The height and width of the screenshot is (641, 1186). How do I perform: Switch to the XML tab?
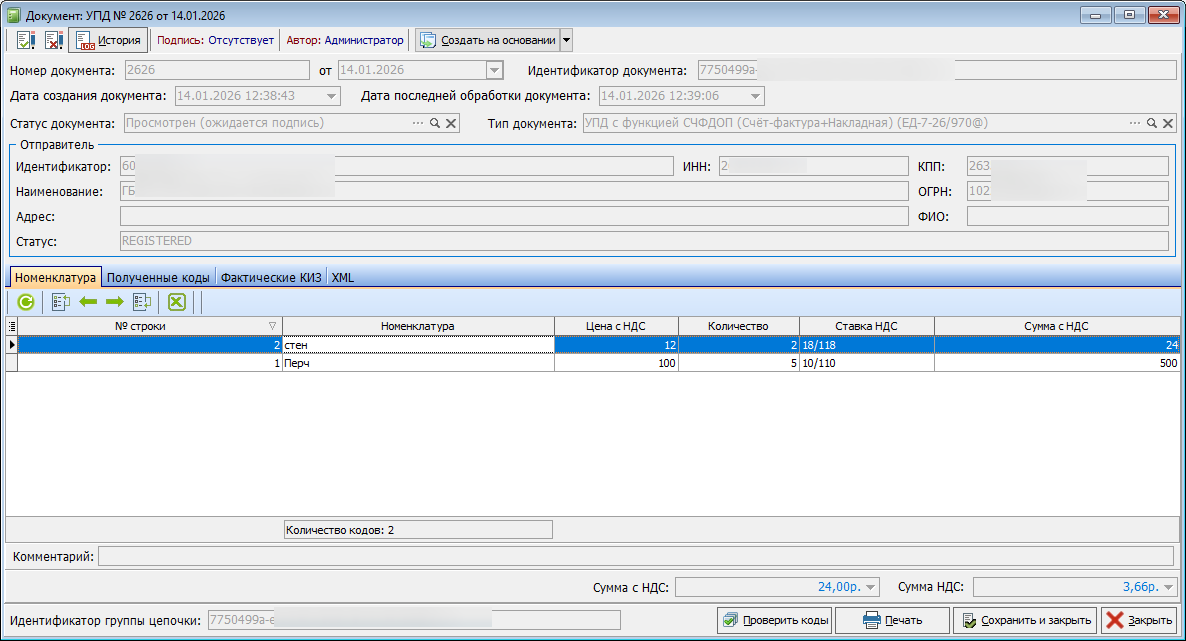tap(342, 277)
